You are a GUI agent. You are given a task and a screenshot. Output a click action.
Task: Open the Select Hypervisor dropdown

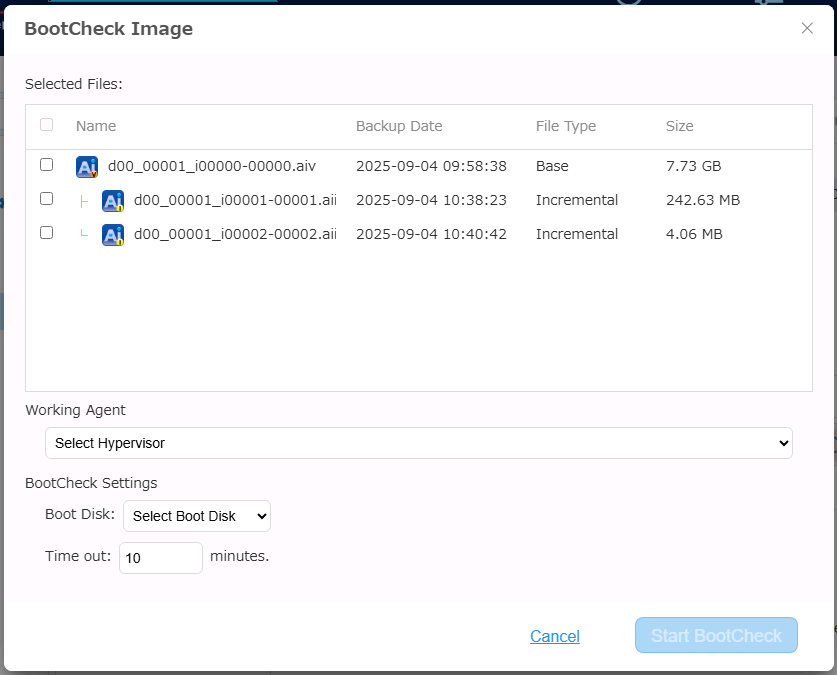418,443
